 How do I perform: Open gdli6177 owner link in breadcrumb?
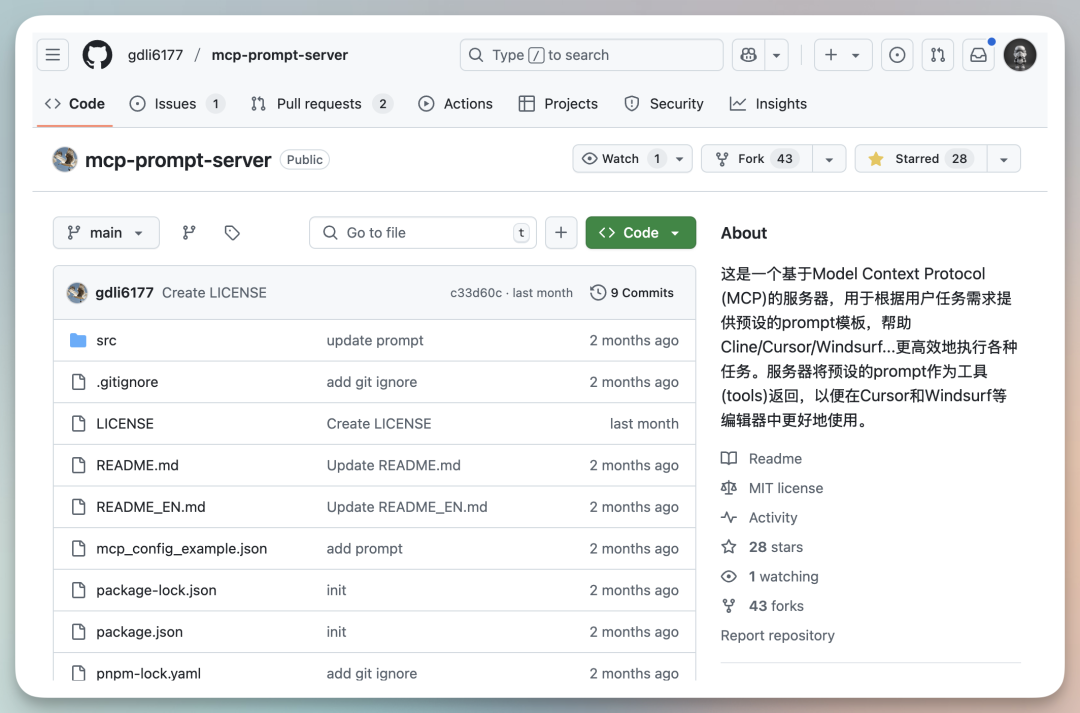[156, 55]
